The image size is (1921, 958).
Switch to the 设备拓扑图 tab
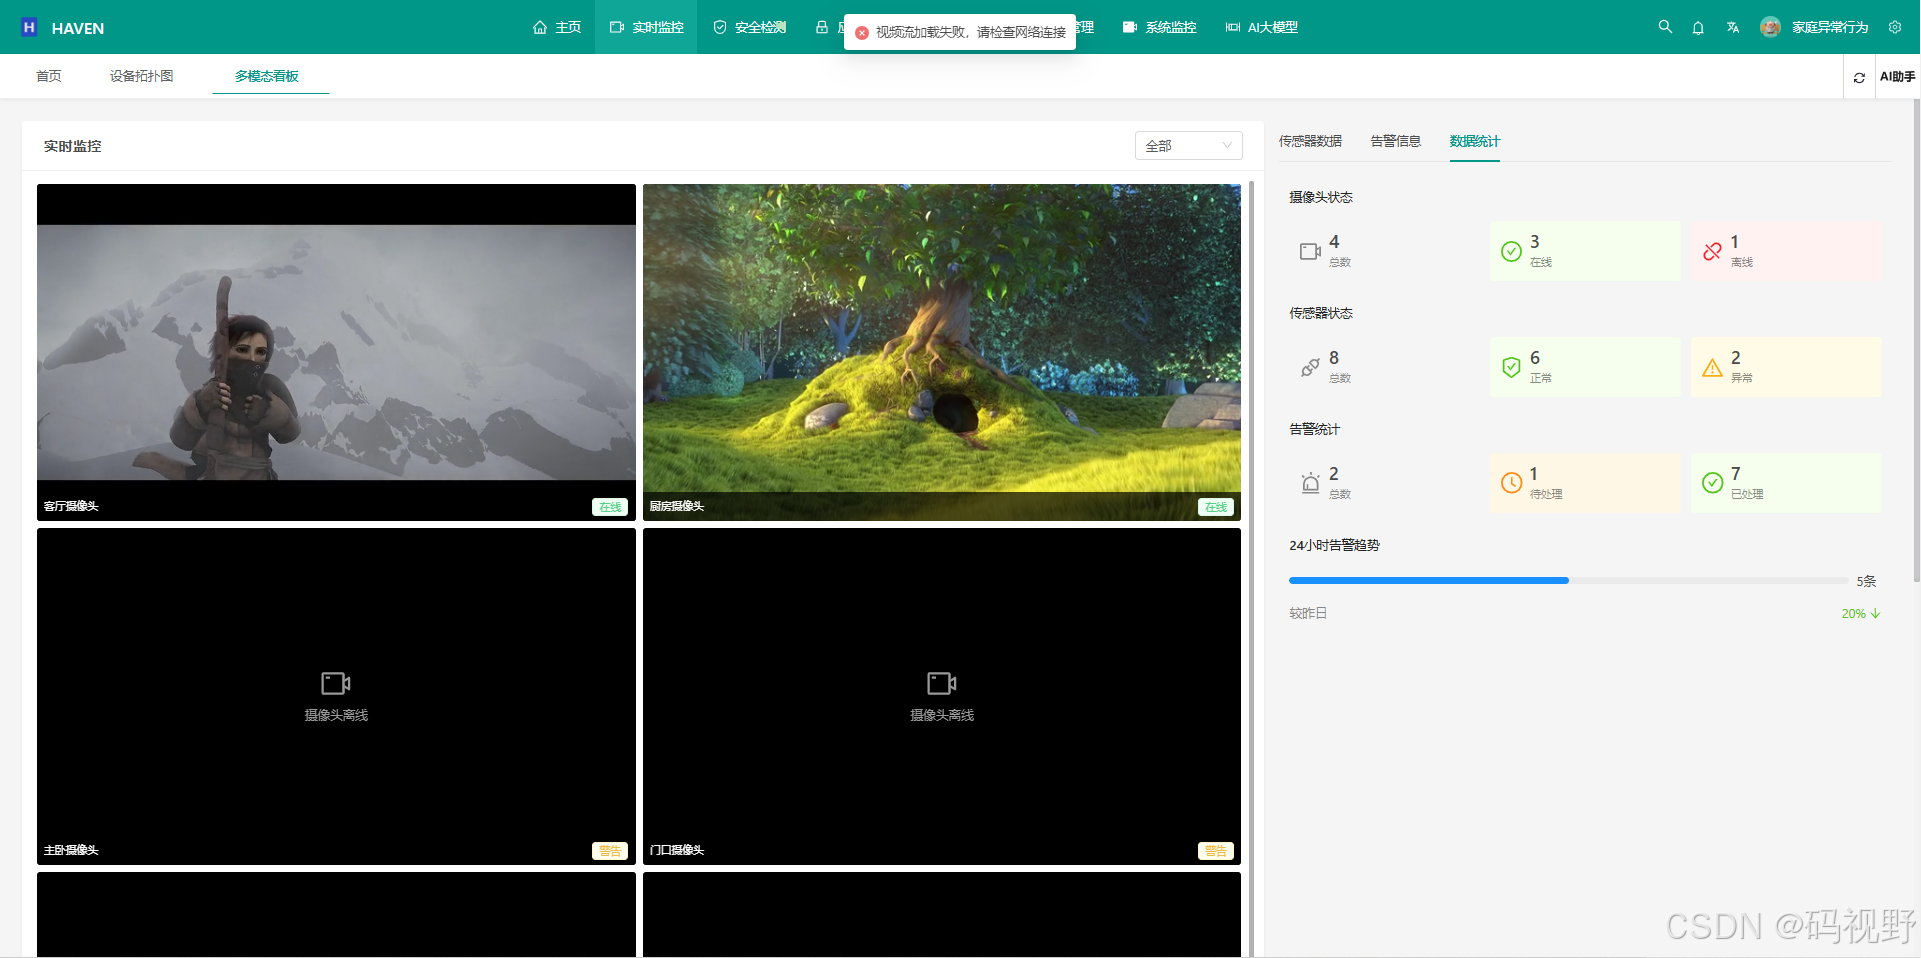point(141,76)
